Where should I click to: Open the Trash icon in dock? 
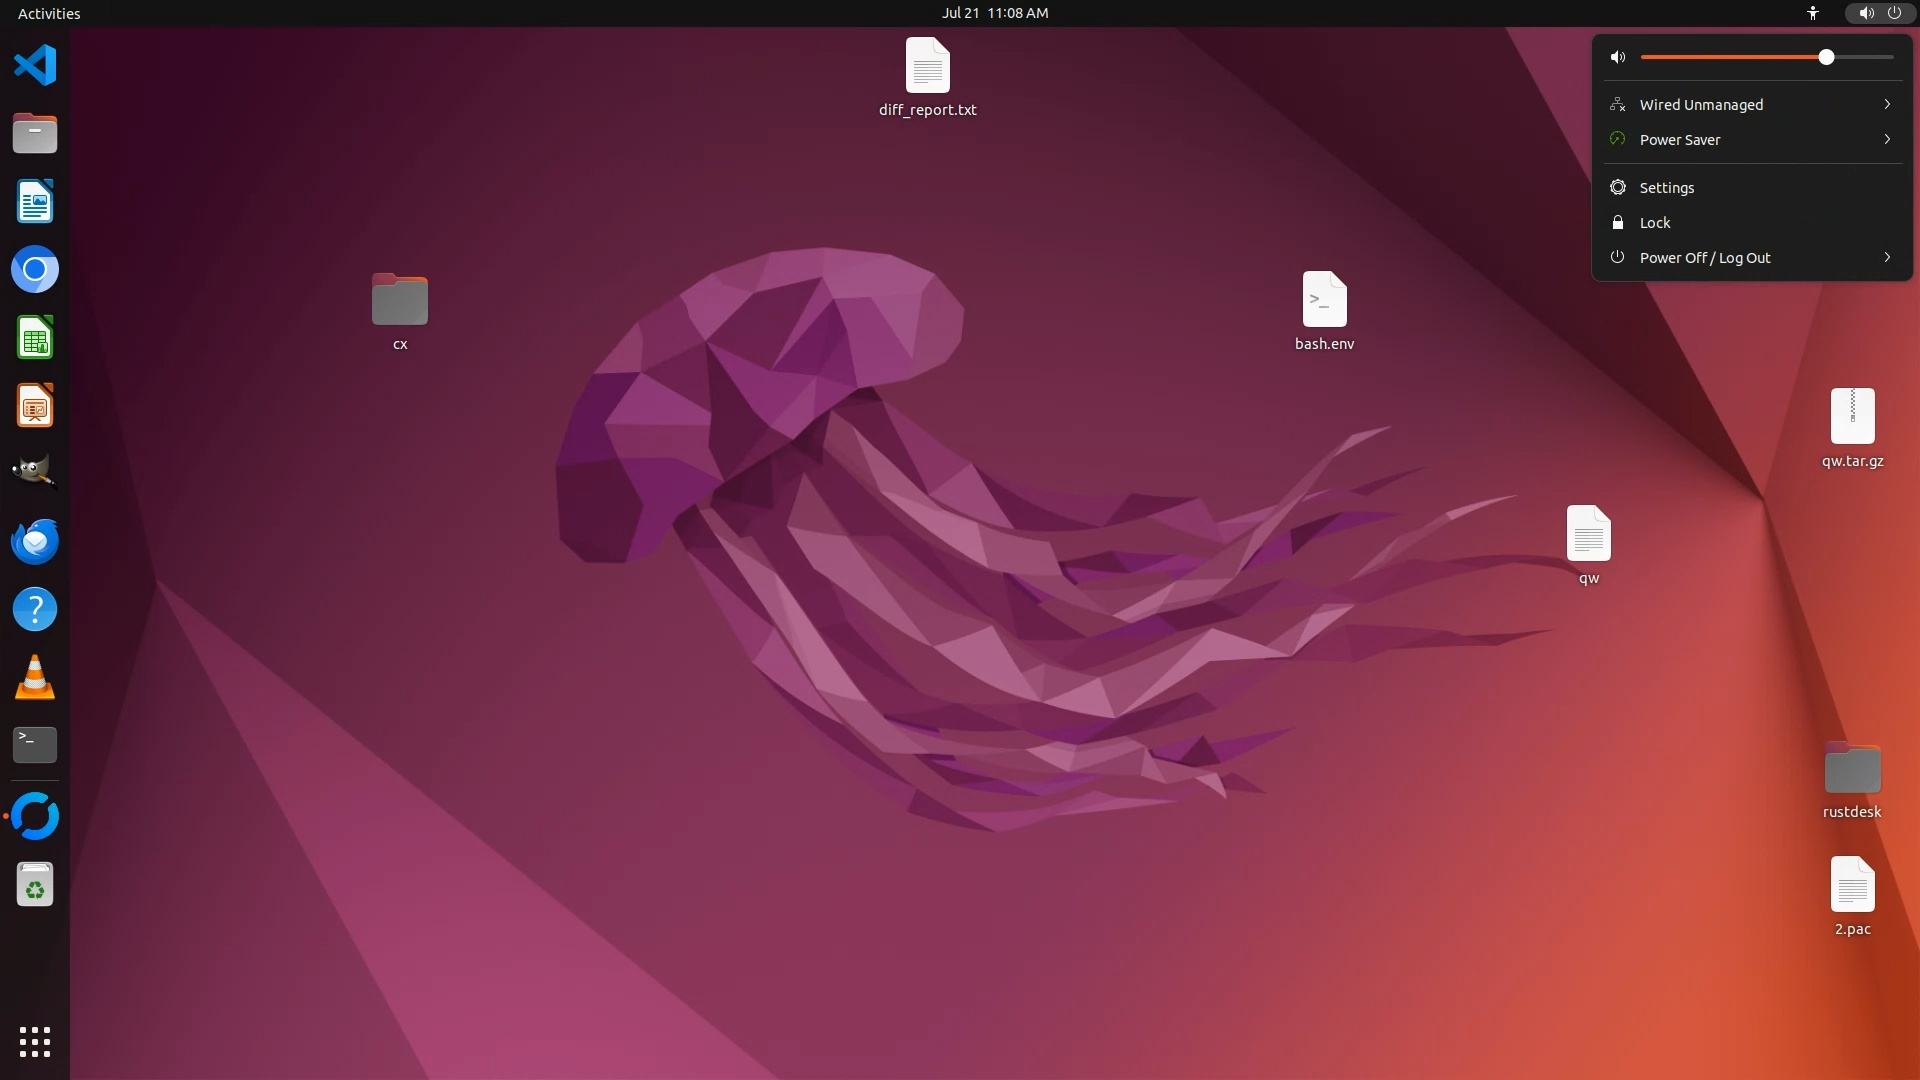[x=35, y=885]
